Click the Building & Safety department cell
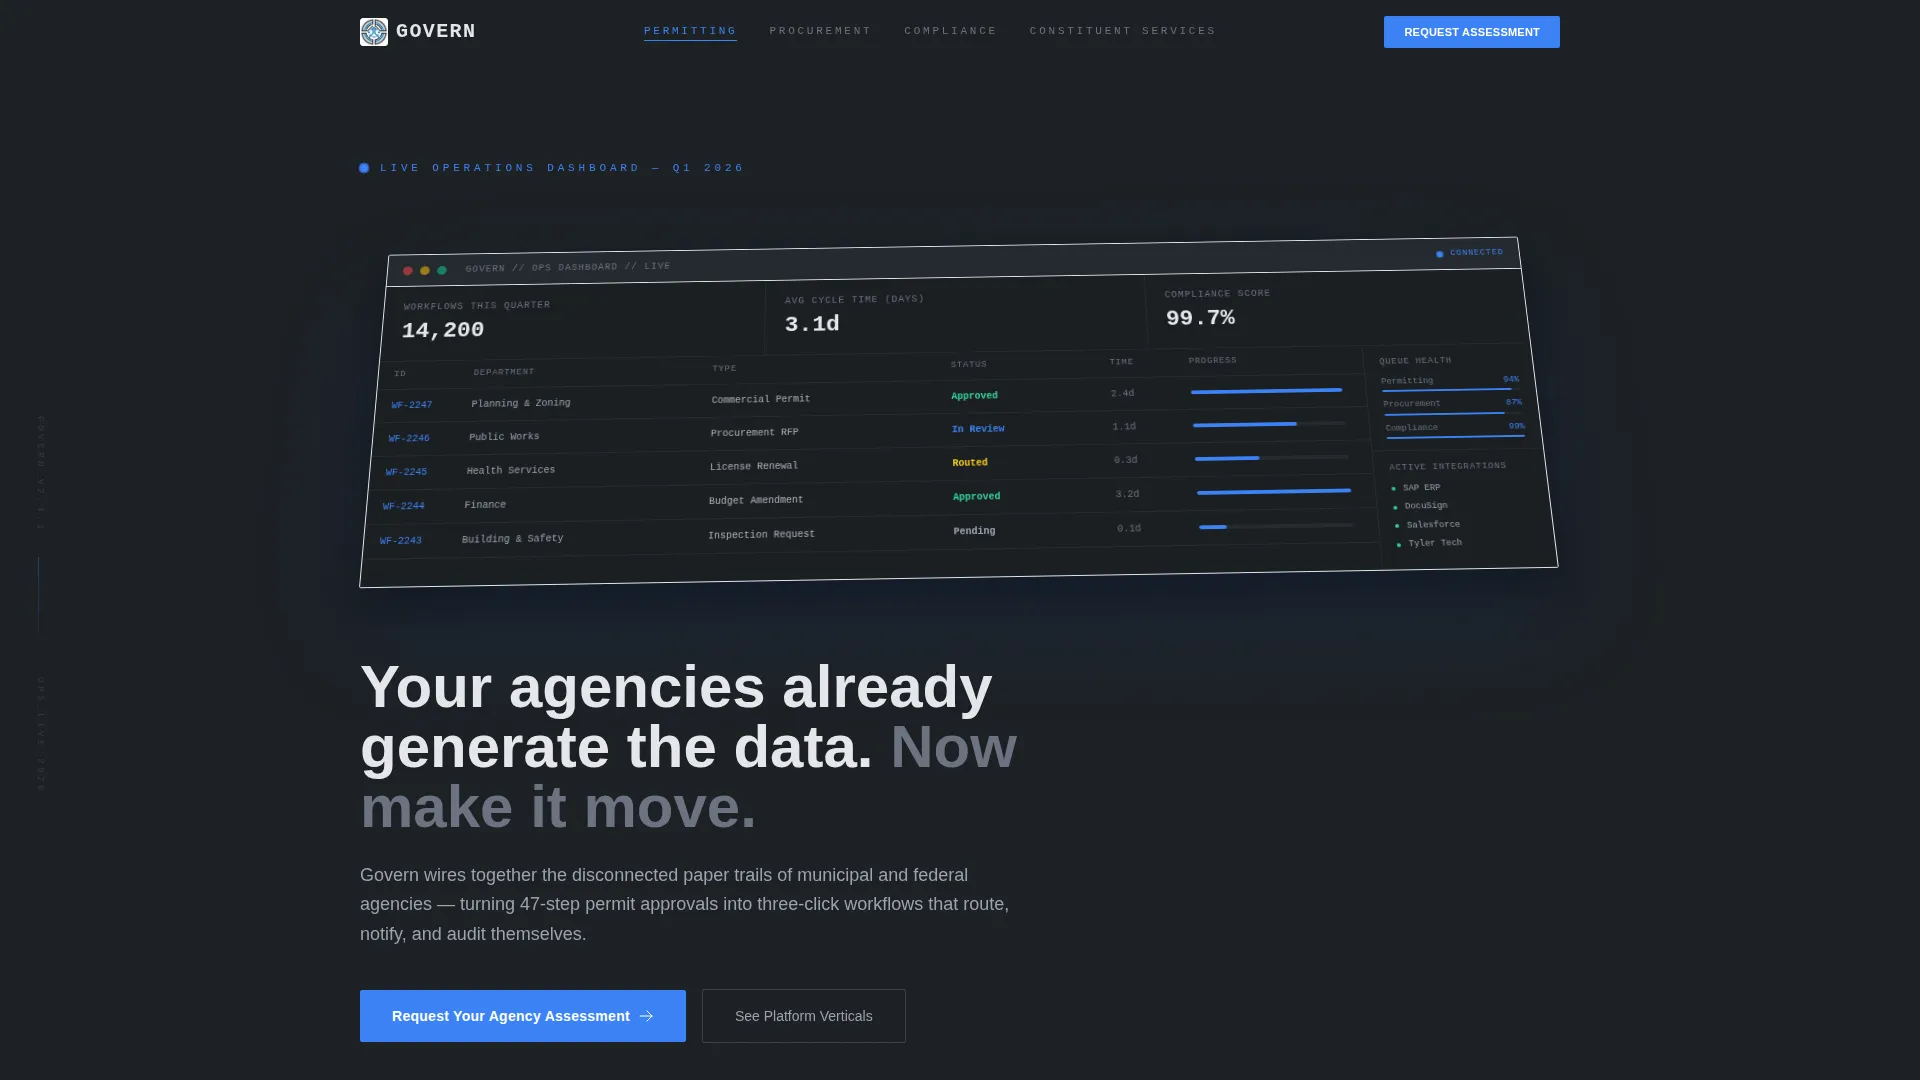Viewport: 1920px width, 1080px height. [x=513, y=539]
